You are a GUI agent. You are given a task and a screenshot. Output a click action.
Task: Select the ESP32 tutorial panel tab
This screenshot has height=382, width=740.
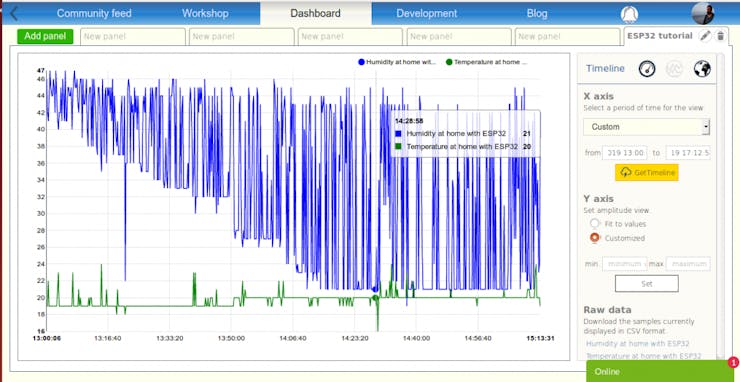(660, 36)
